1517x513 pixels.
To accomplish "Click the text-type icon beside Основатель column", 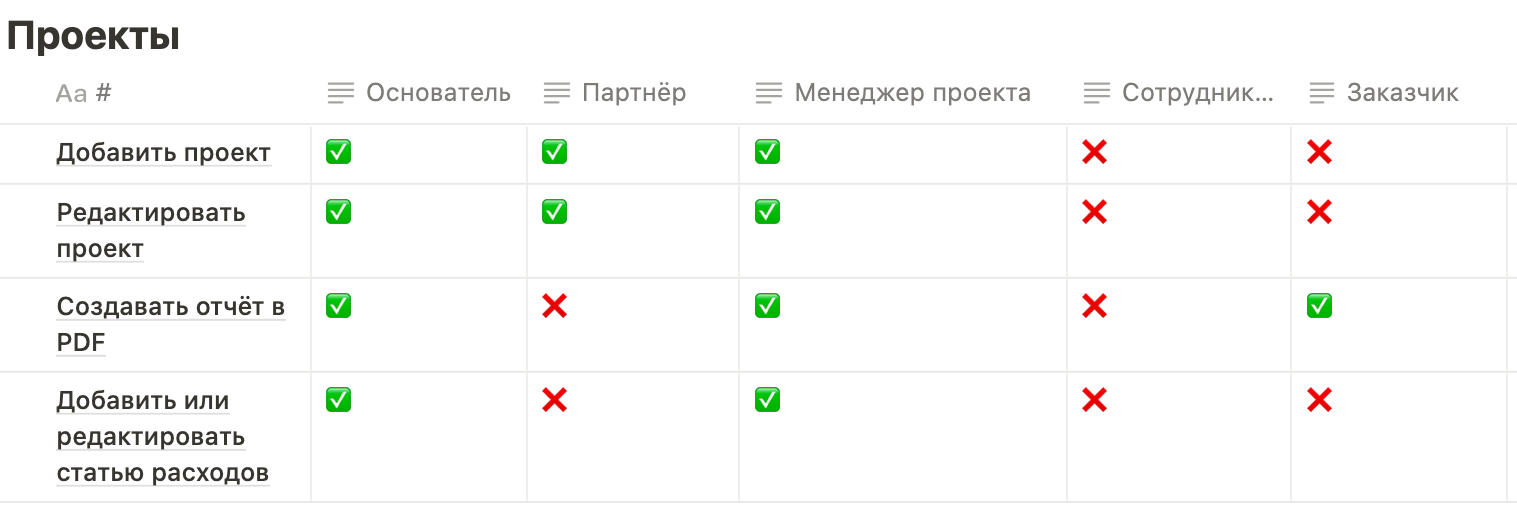I will click(341, 94).
